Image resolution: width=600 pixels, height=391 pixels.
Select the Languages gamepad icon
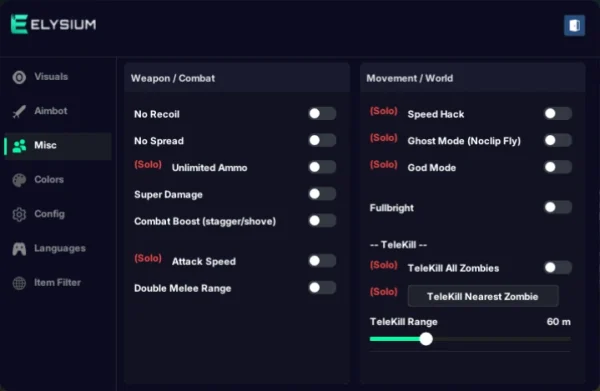pyautogui.click(x=19, y=249)
